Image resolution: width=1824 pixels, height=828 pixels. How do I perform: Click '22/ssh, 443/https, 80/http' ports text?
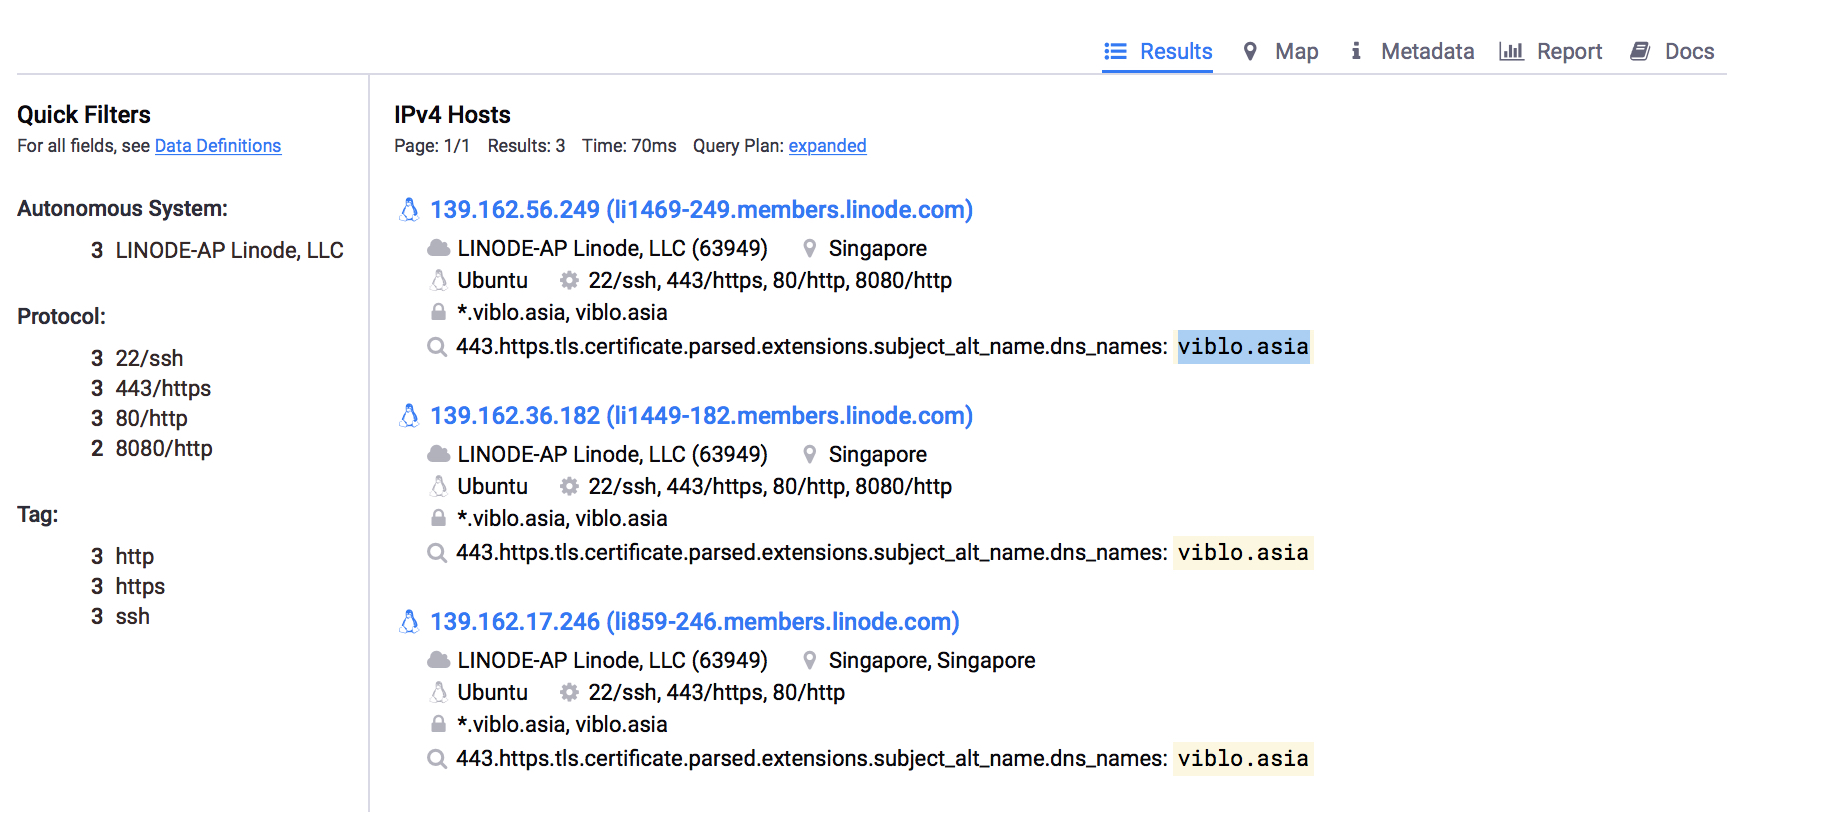tap(717, 692)
